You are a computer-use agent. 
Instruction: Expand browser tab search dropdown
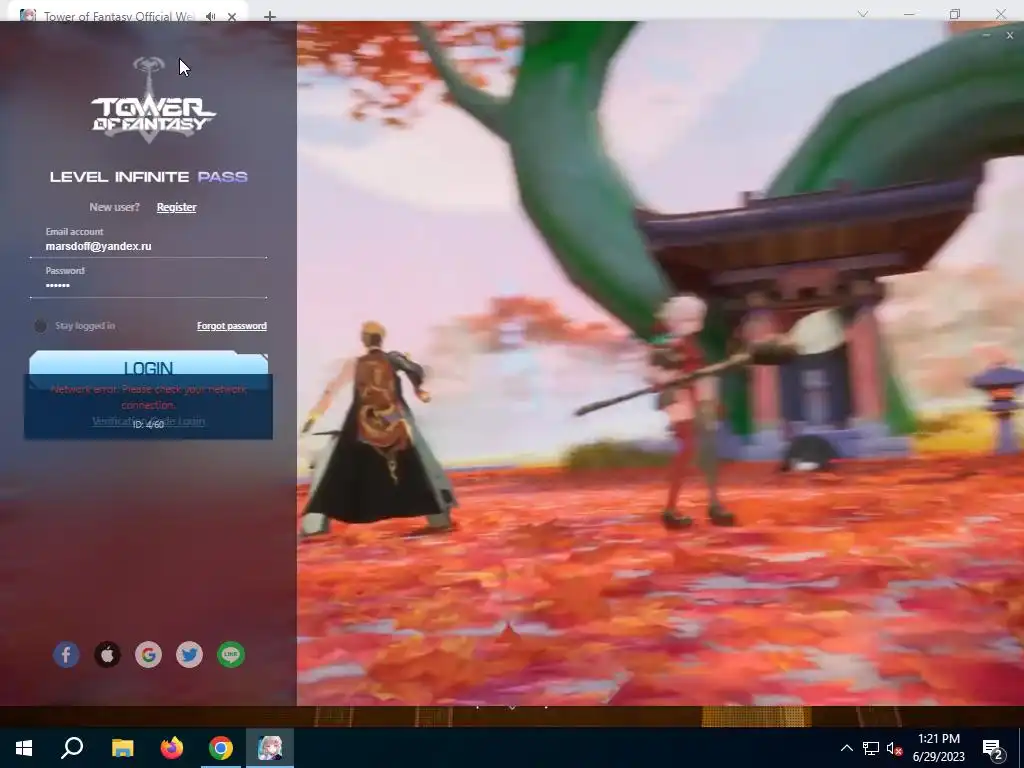coord(863,14)
